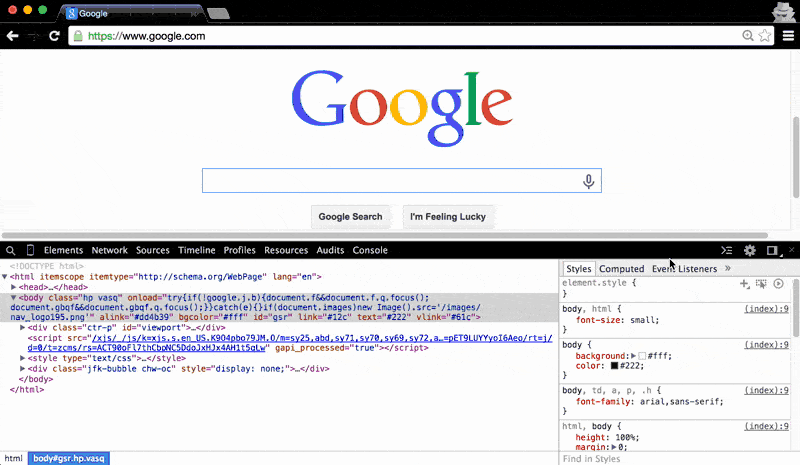
Task: Click the animation play icon in Styles
Action: [x=778, y=283]
